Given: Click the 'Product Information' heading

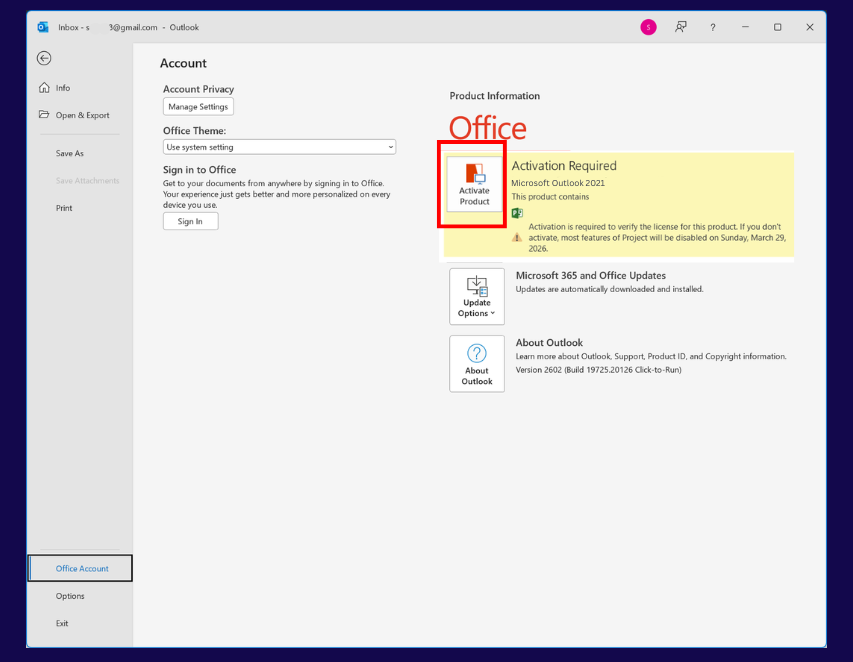Looking at the screenshot, I should click(495, 96).
